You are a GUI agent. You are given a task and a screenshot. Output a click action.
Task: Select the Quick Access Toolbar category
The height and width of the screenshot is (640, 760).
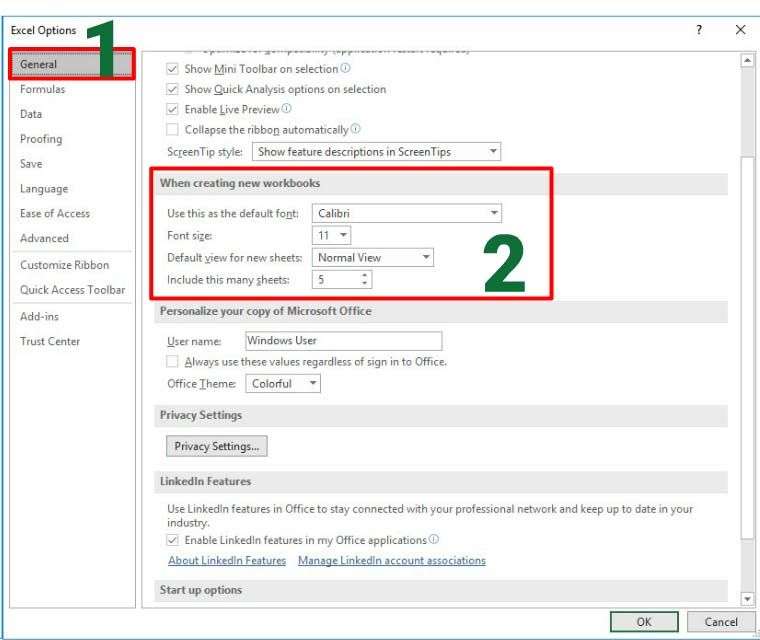pos(72,289)
